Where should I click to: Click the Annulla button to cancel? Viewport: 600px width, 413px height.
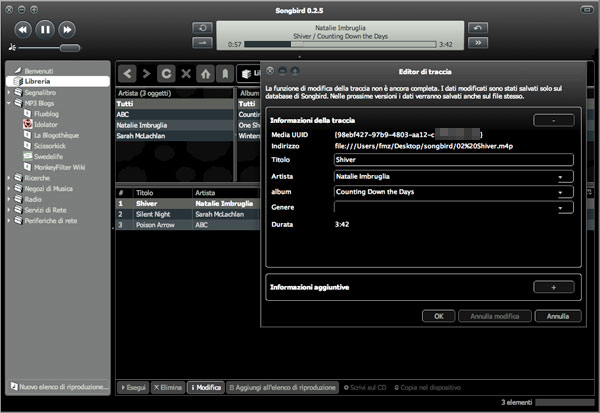551,316
